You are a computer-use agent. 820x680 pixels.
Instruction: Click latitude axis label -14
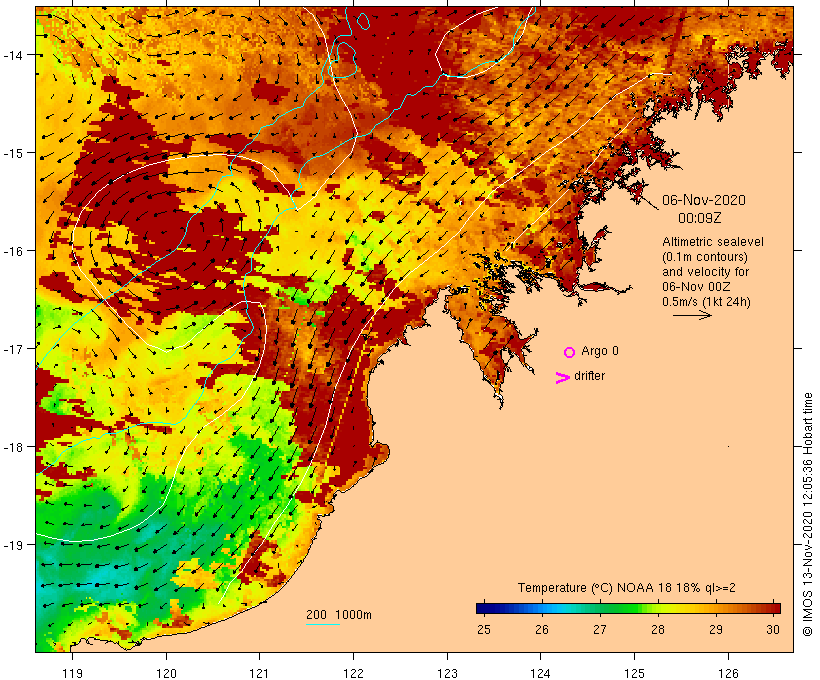click(x=13, y=54)
